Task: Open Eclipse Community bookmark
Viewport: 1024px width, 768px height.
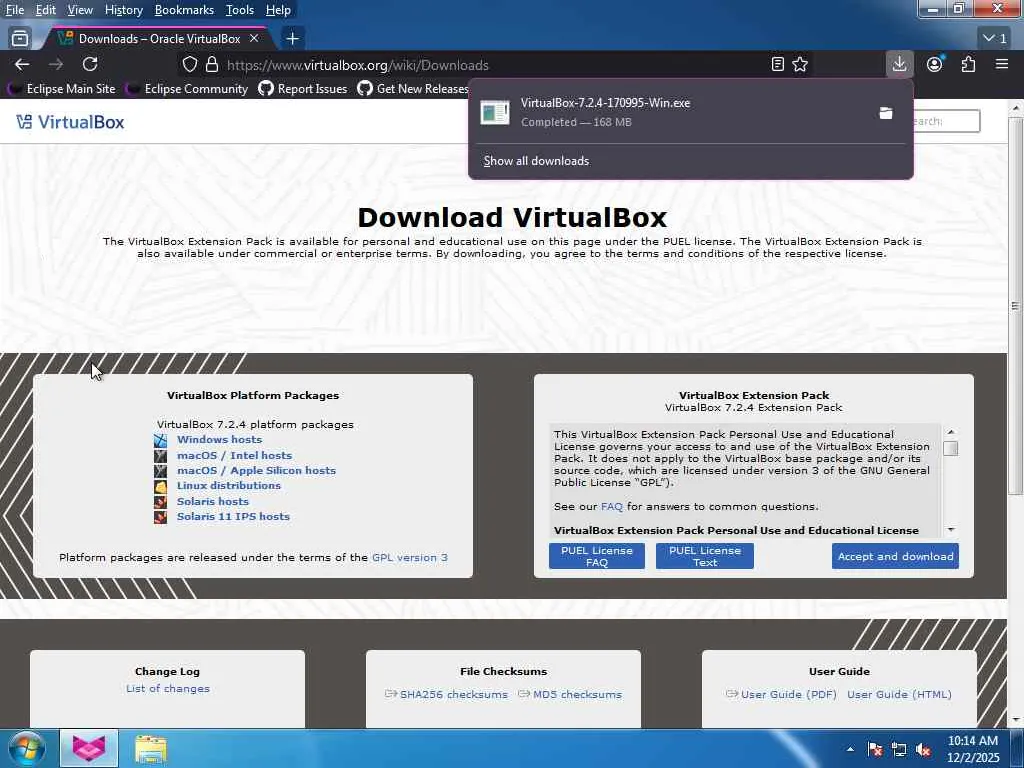Action: click(187, 88)
